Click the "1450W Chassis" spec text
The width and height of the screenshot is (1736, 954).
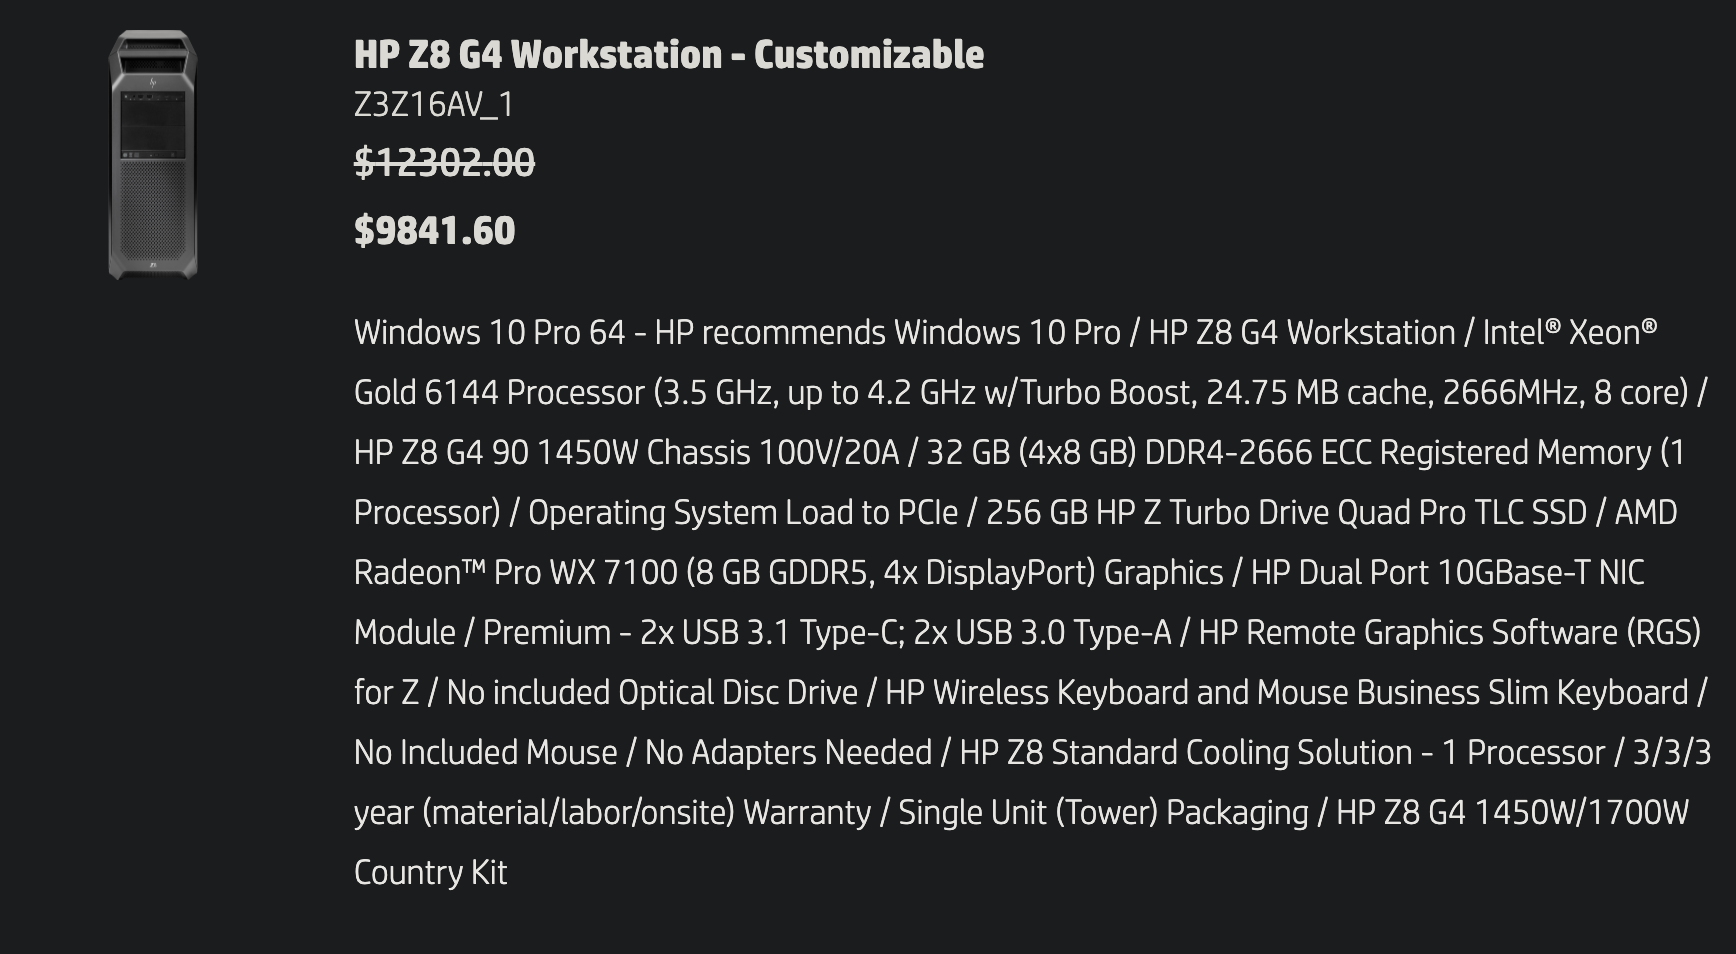coord(643,452)
